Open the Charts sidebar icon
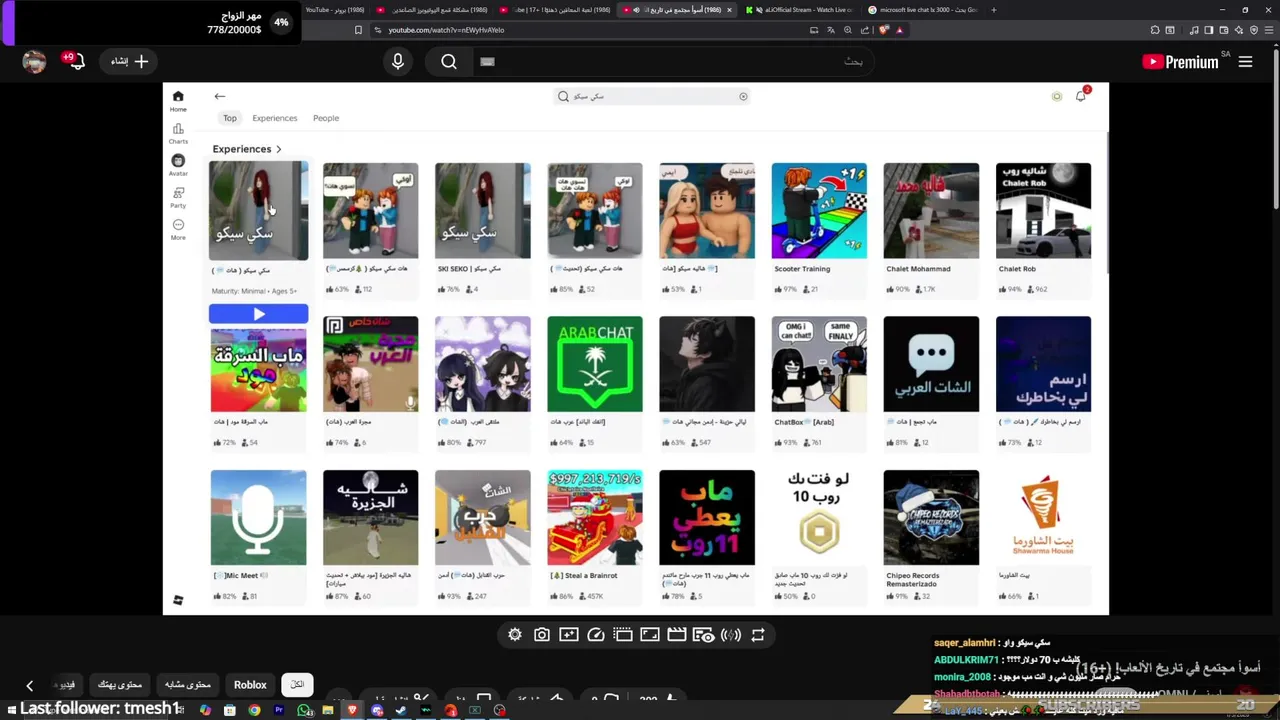This screenshot has width=1280, height=720. pos(178,129)
